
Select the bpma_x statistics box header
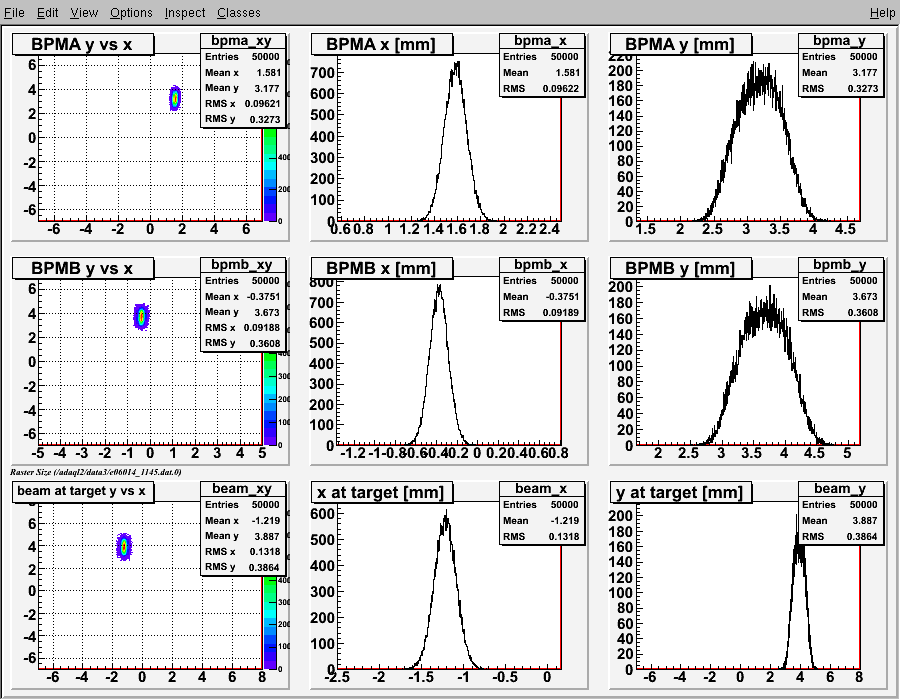[541, 41]
